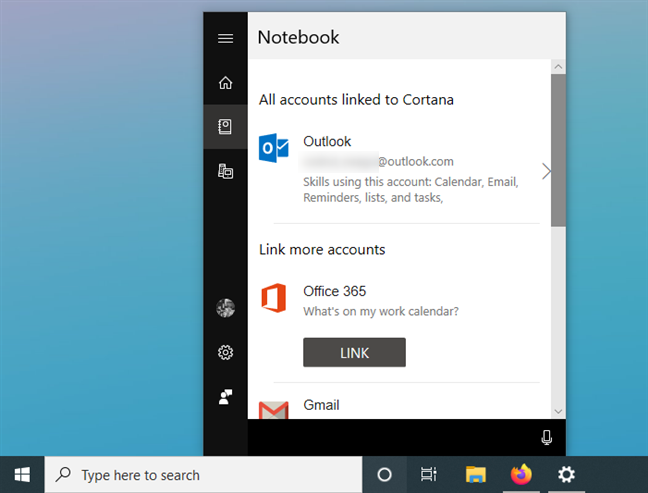Open Settings from the taskbar

click(566, 474)
